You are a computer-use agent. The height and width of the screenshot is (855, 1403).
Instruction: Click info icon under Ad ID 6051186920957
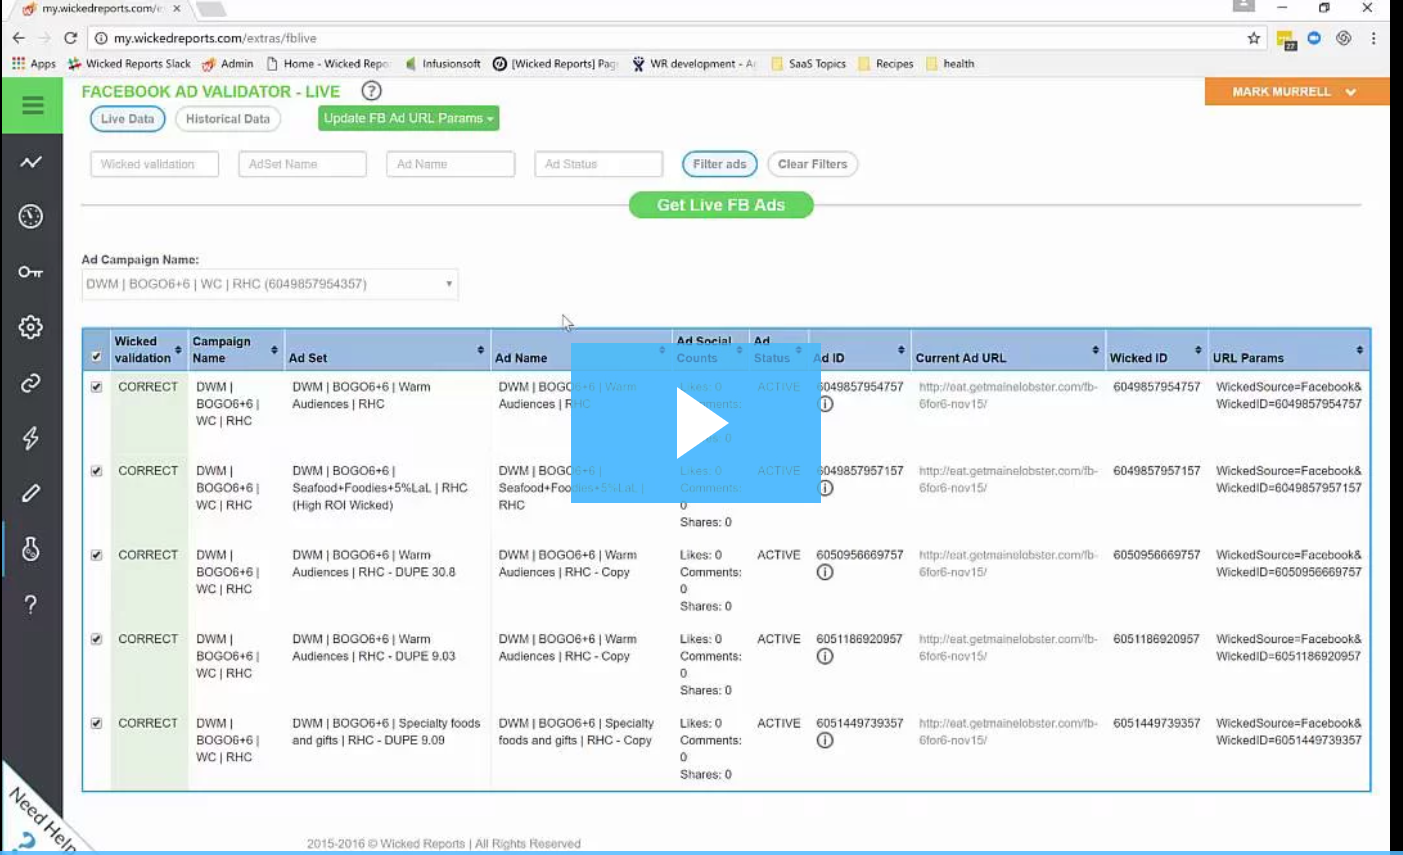tap(825, 656)
